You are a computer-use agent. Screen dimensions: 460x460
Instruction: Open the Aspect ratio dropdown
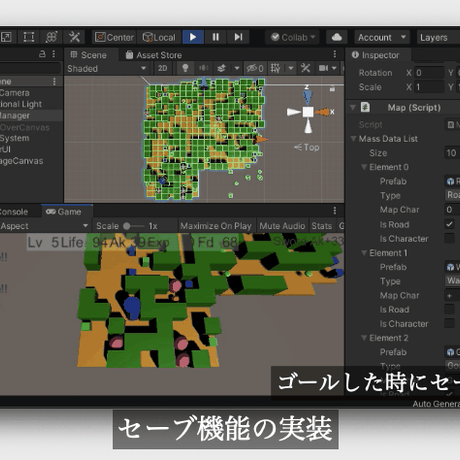click(44, 226)
